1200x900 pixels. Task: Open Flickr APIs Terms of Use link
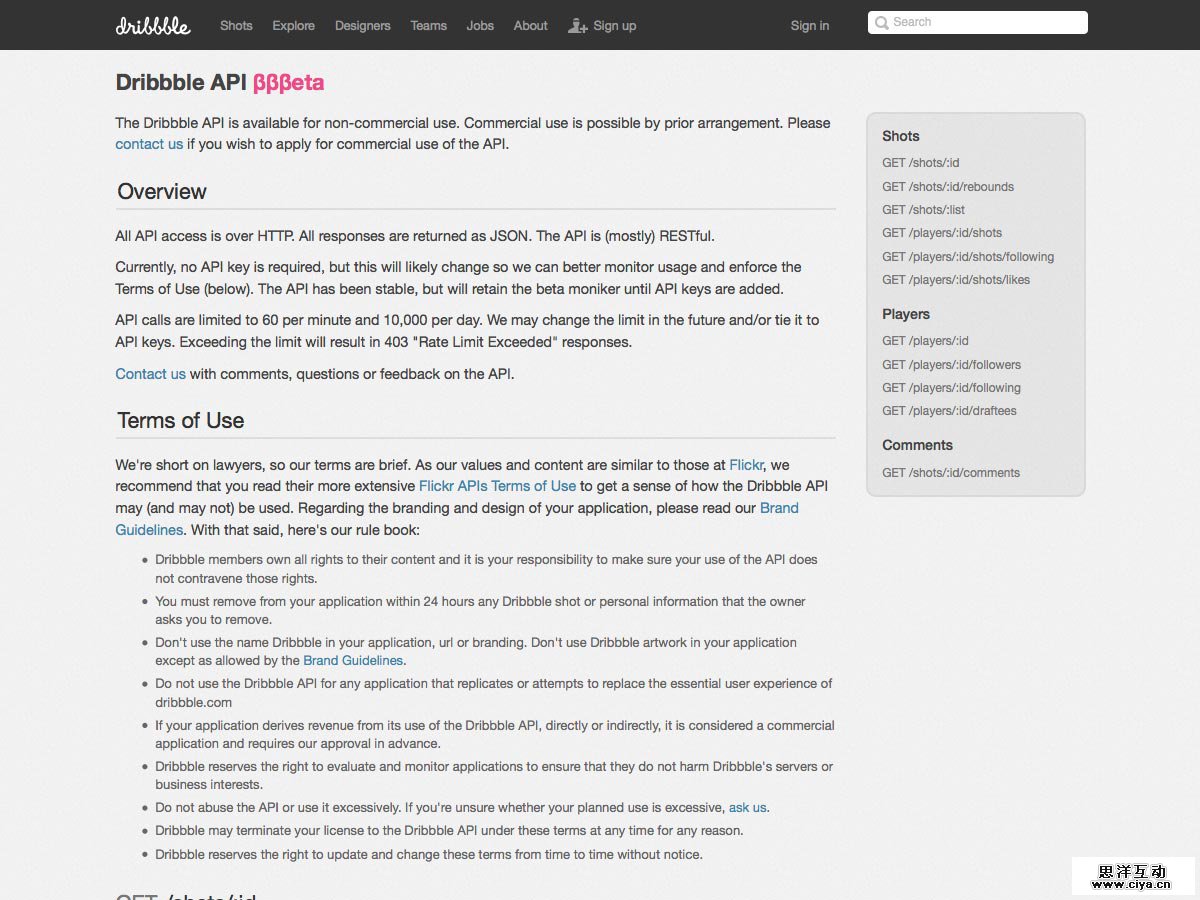pos(497,486)
